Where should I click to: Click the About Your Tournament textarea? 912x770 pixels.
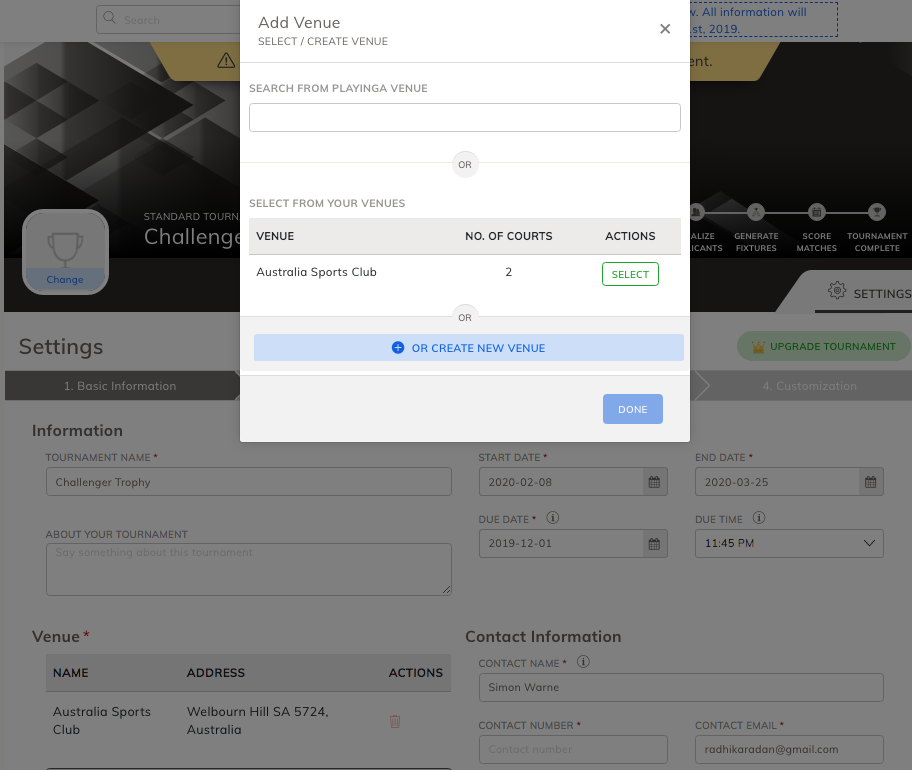pyautogui.click(x=249, y=569)
